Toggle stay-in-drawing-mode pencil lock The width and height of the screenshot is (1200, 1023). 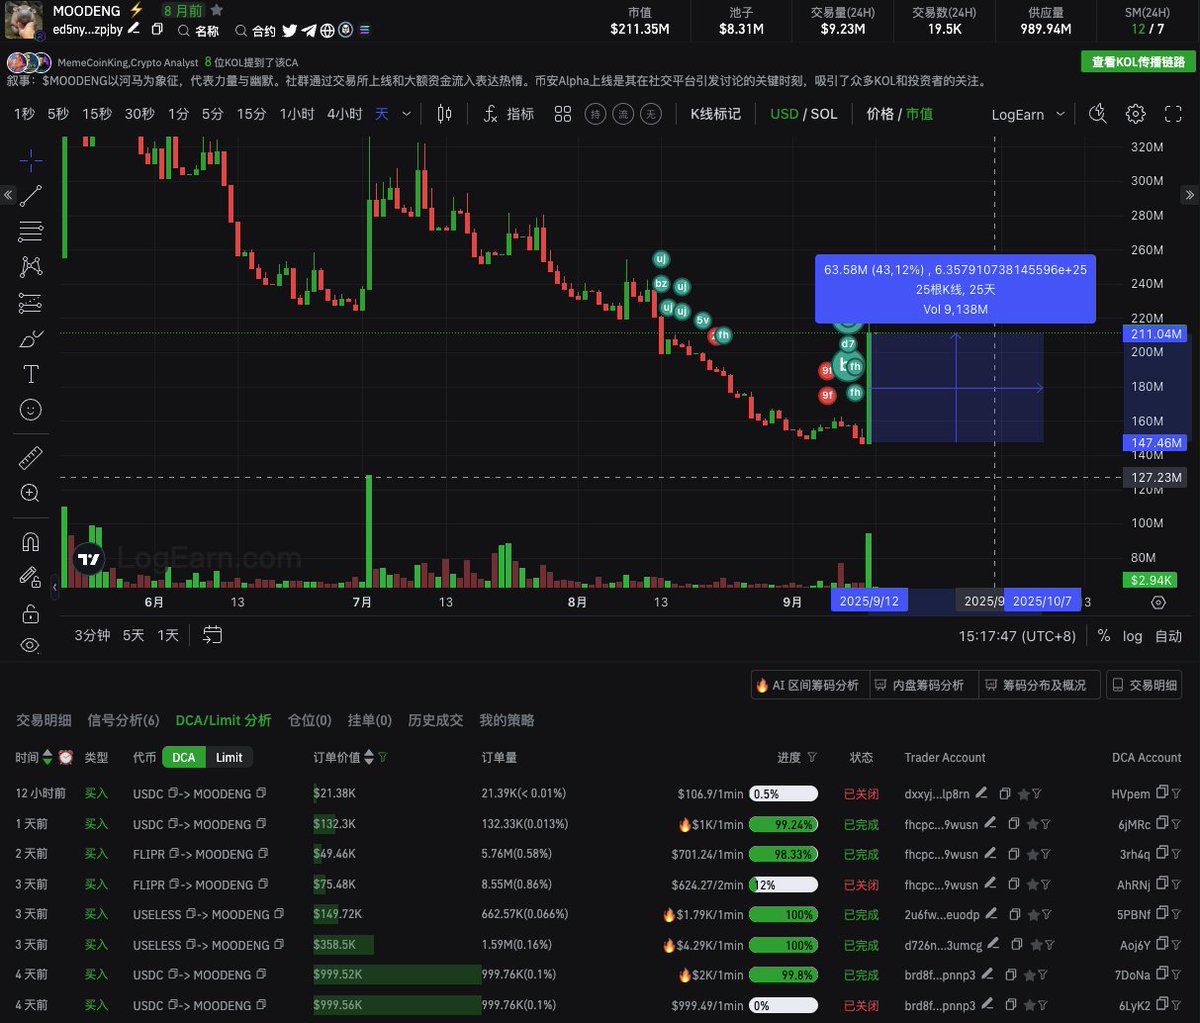pos(31,577)
